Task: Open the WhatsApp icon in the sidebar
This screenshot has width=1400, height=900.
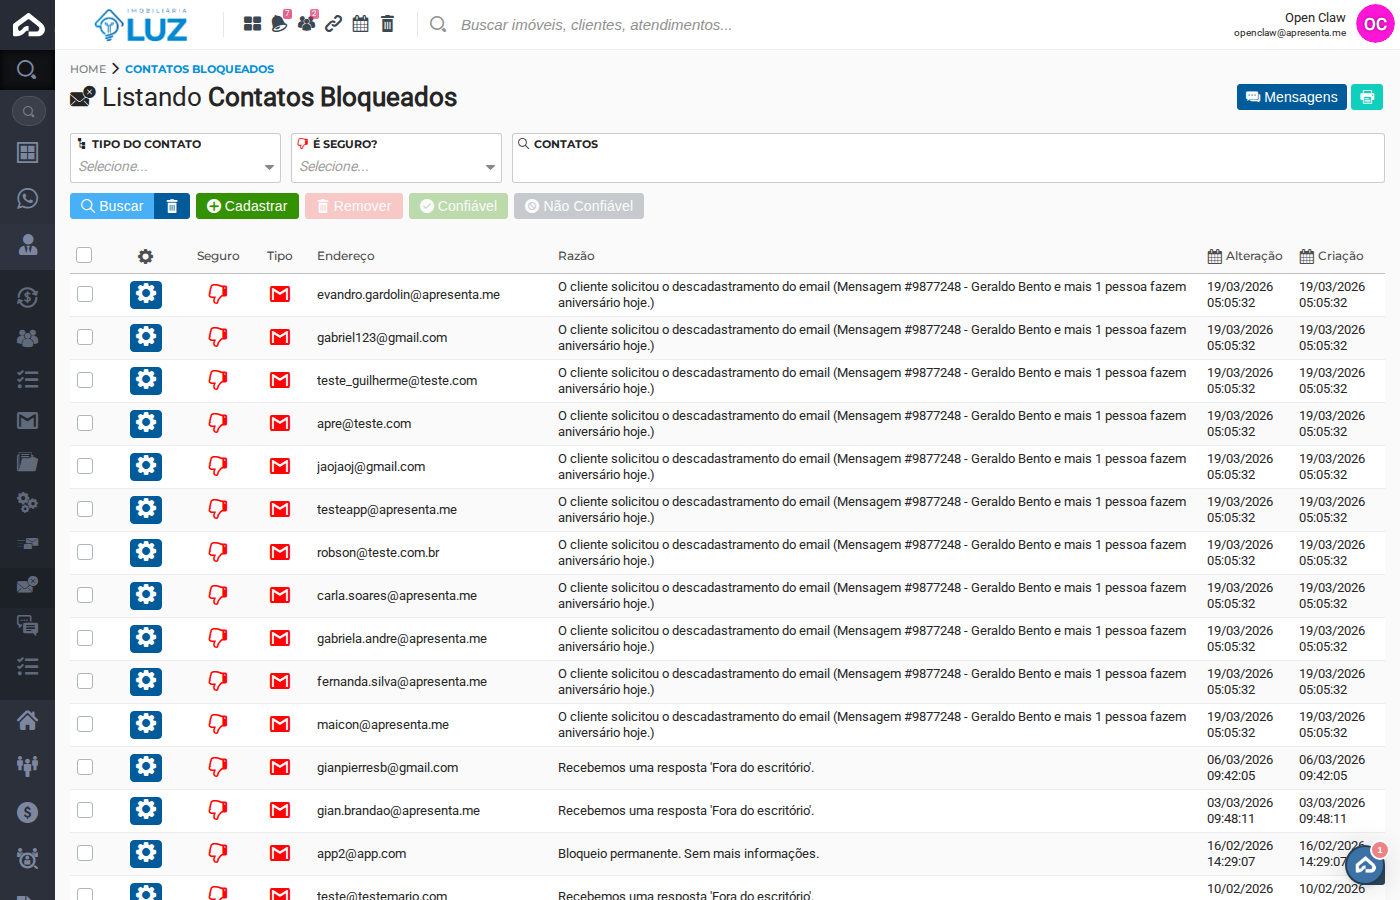Action: click(27, 199)
